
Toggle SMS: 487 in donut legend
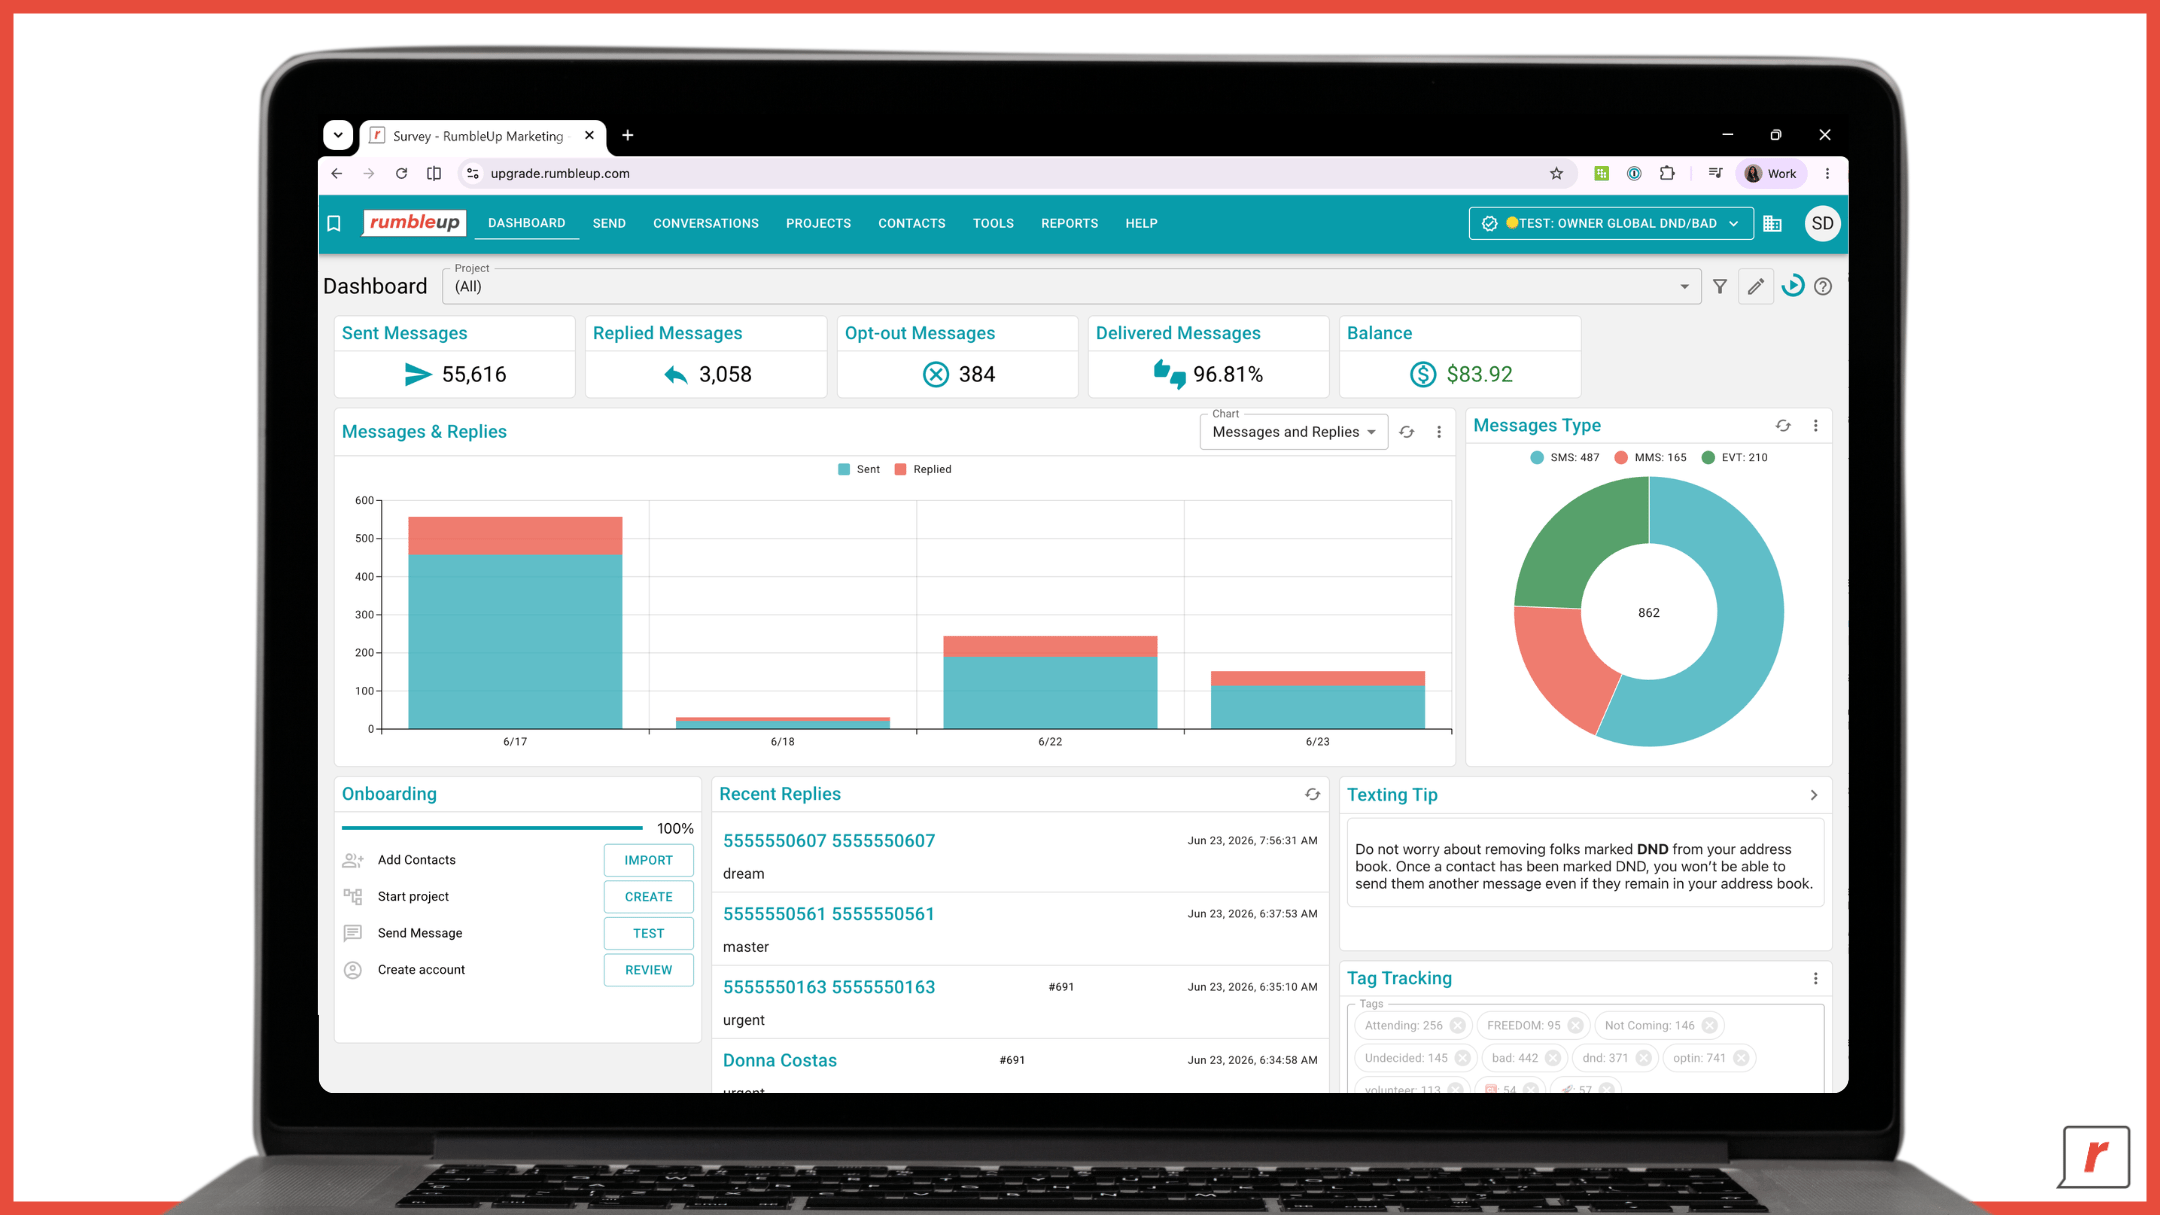click(1565, 458)
